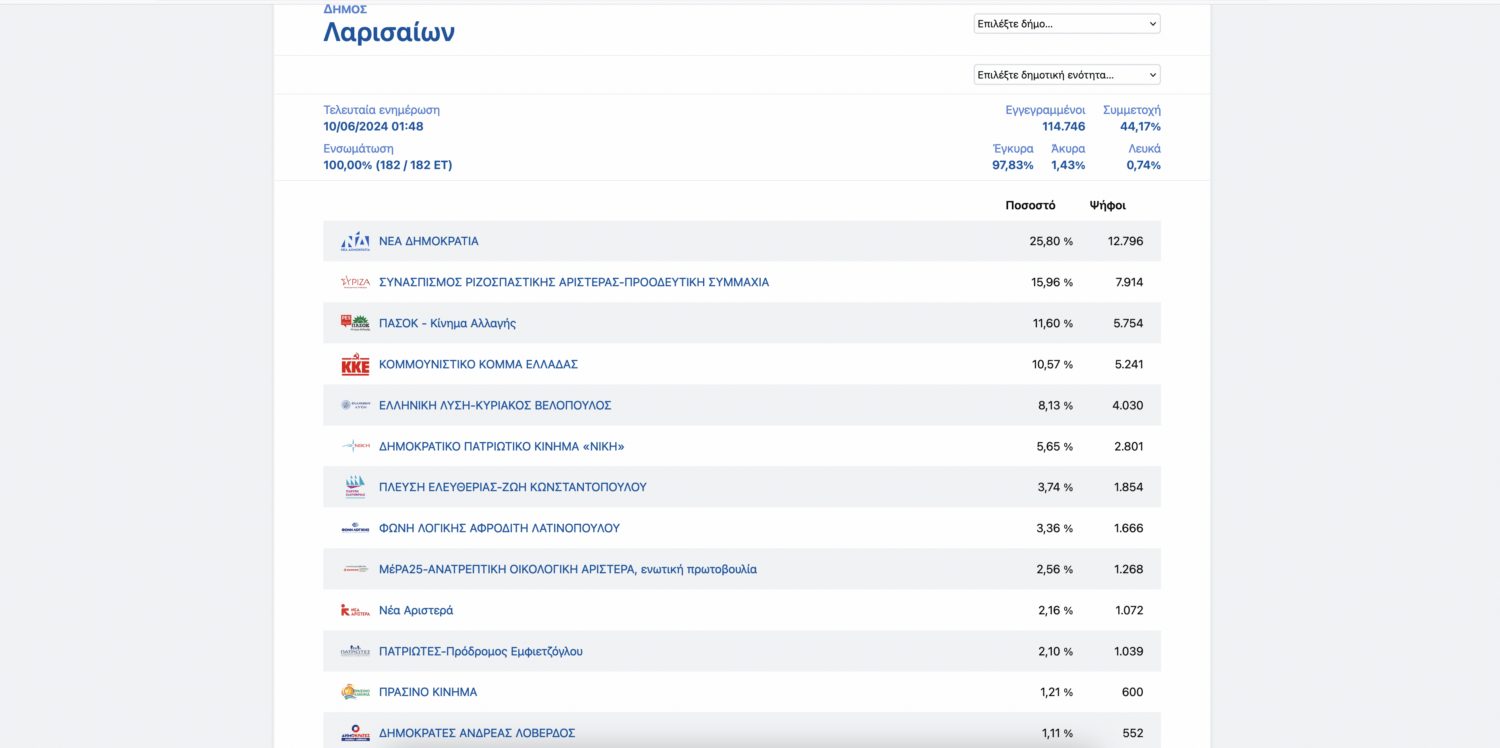This screenshot has width=1500, height=748.
Task: Click the ΠΡΑΣΙΝΟ ΚΙΝΗΜΑ party logo
Action: click(x=355, y=692)
